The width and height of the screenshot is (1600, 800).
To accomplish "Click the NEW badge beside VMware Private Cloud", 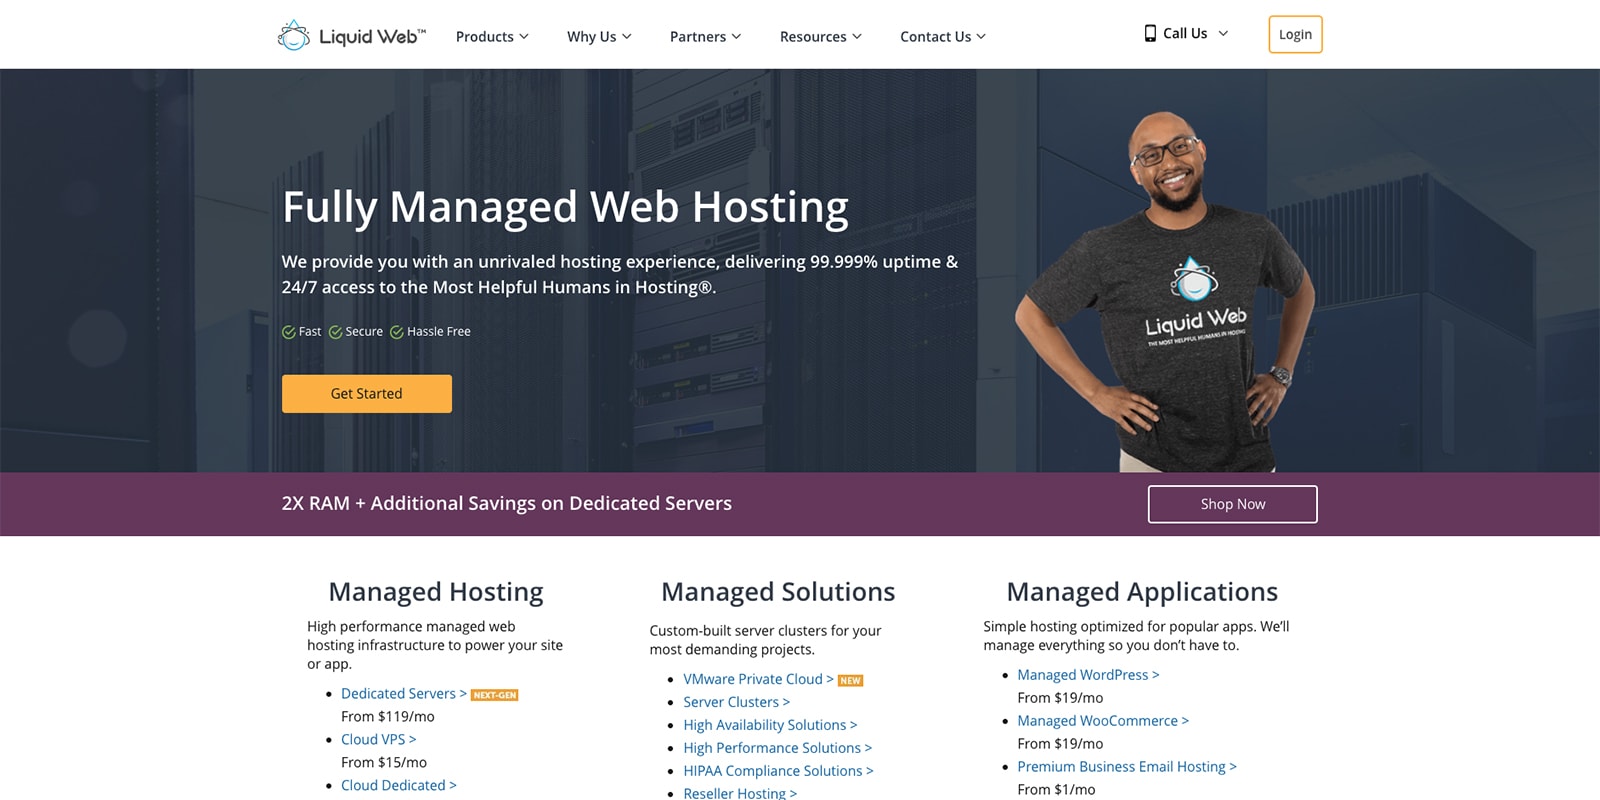I will pyautogui.click(x=850, y=681).
